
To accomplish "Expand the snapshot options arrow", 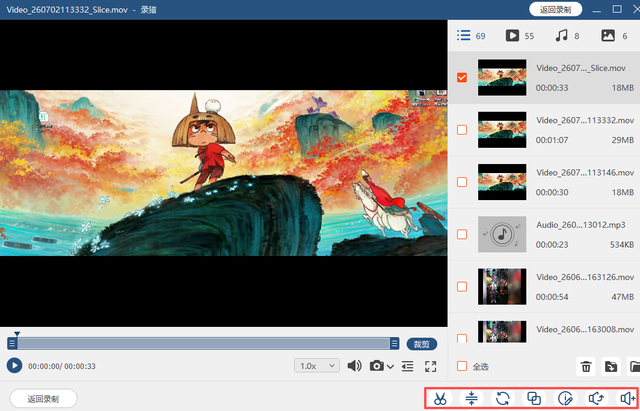I will (x=390, y=367).
